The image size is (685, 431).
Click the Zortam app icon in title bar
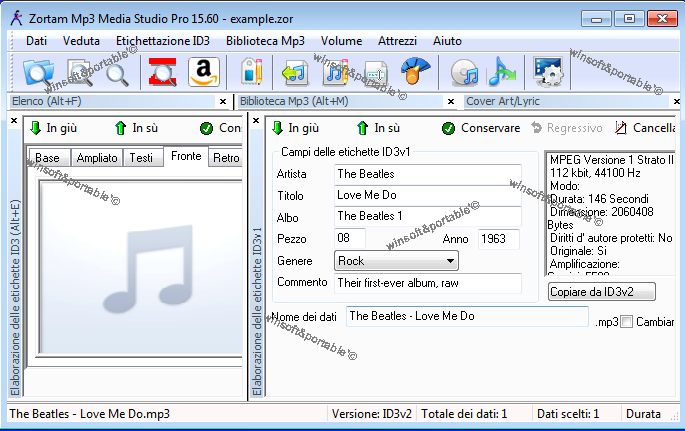(x=16, y=18)
